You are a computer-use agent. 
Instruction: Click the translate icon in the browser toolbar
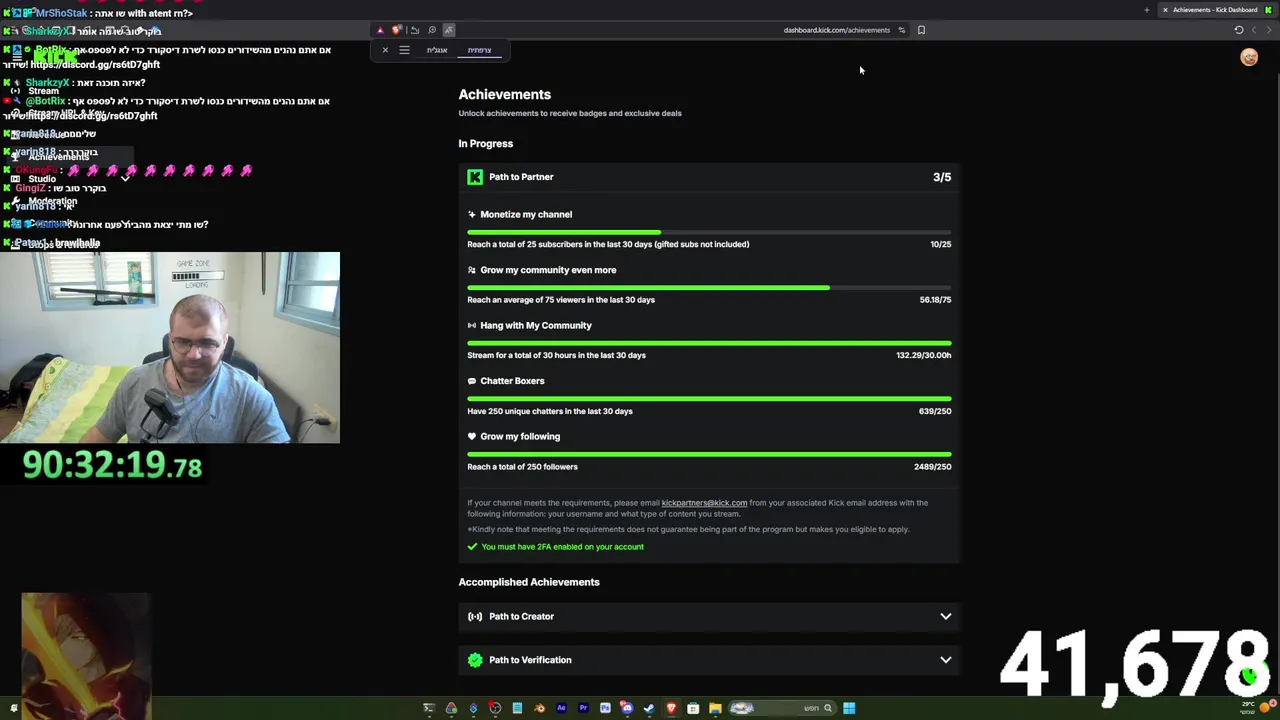pos(449,30)
